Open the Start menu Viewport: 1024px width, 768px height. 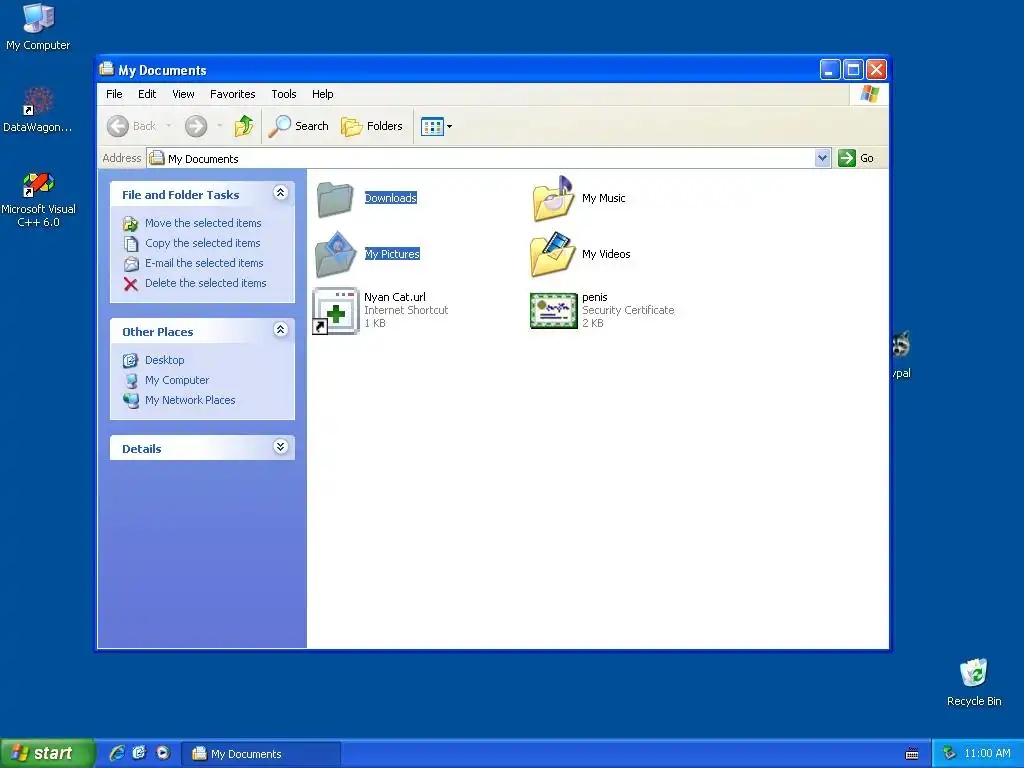coord(47,753)
